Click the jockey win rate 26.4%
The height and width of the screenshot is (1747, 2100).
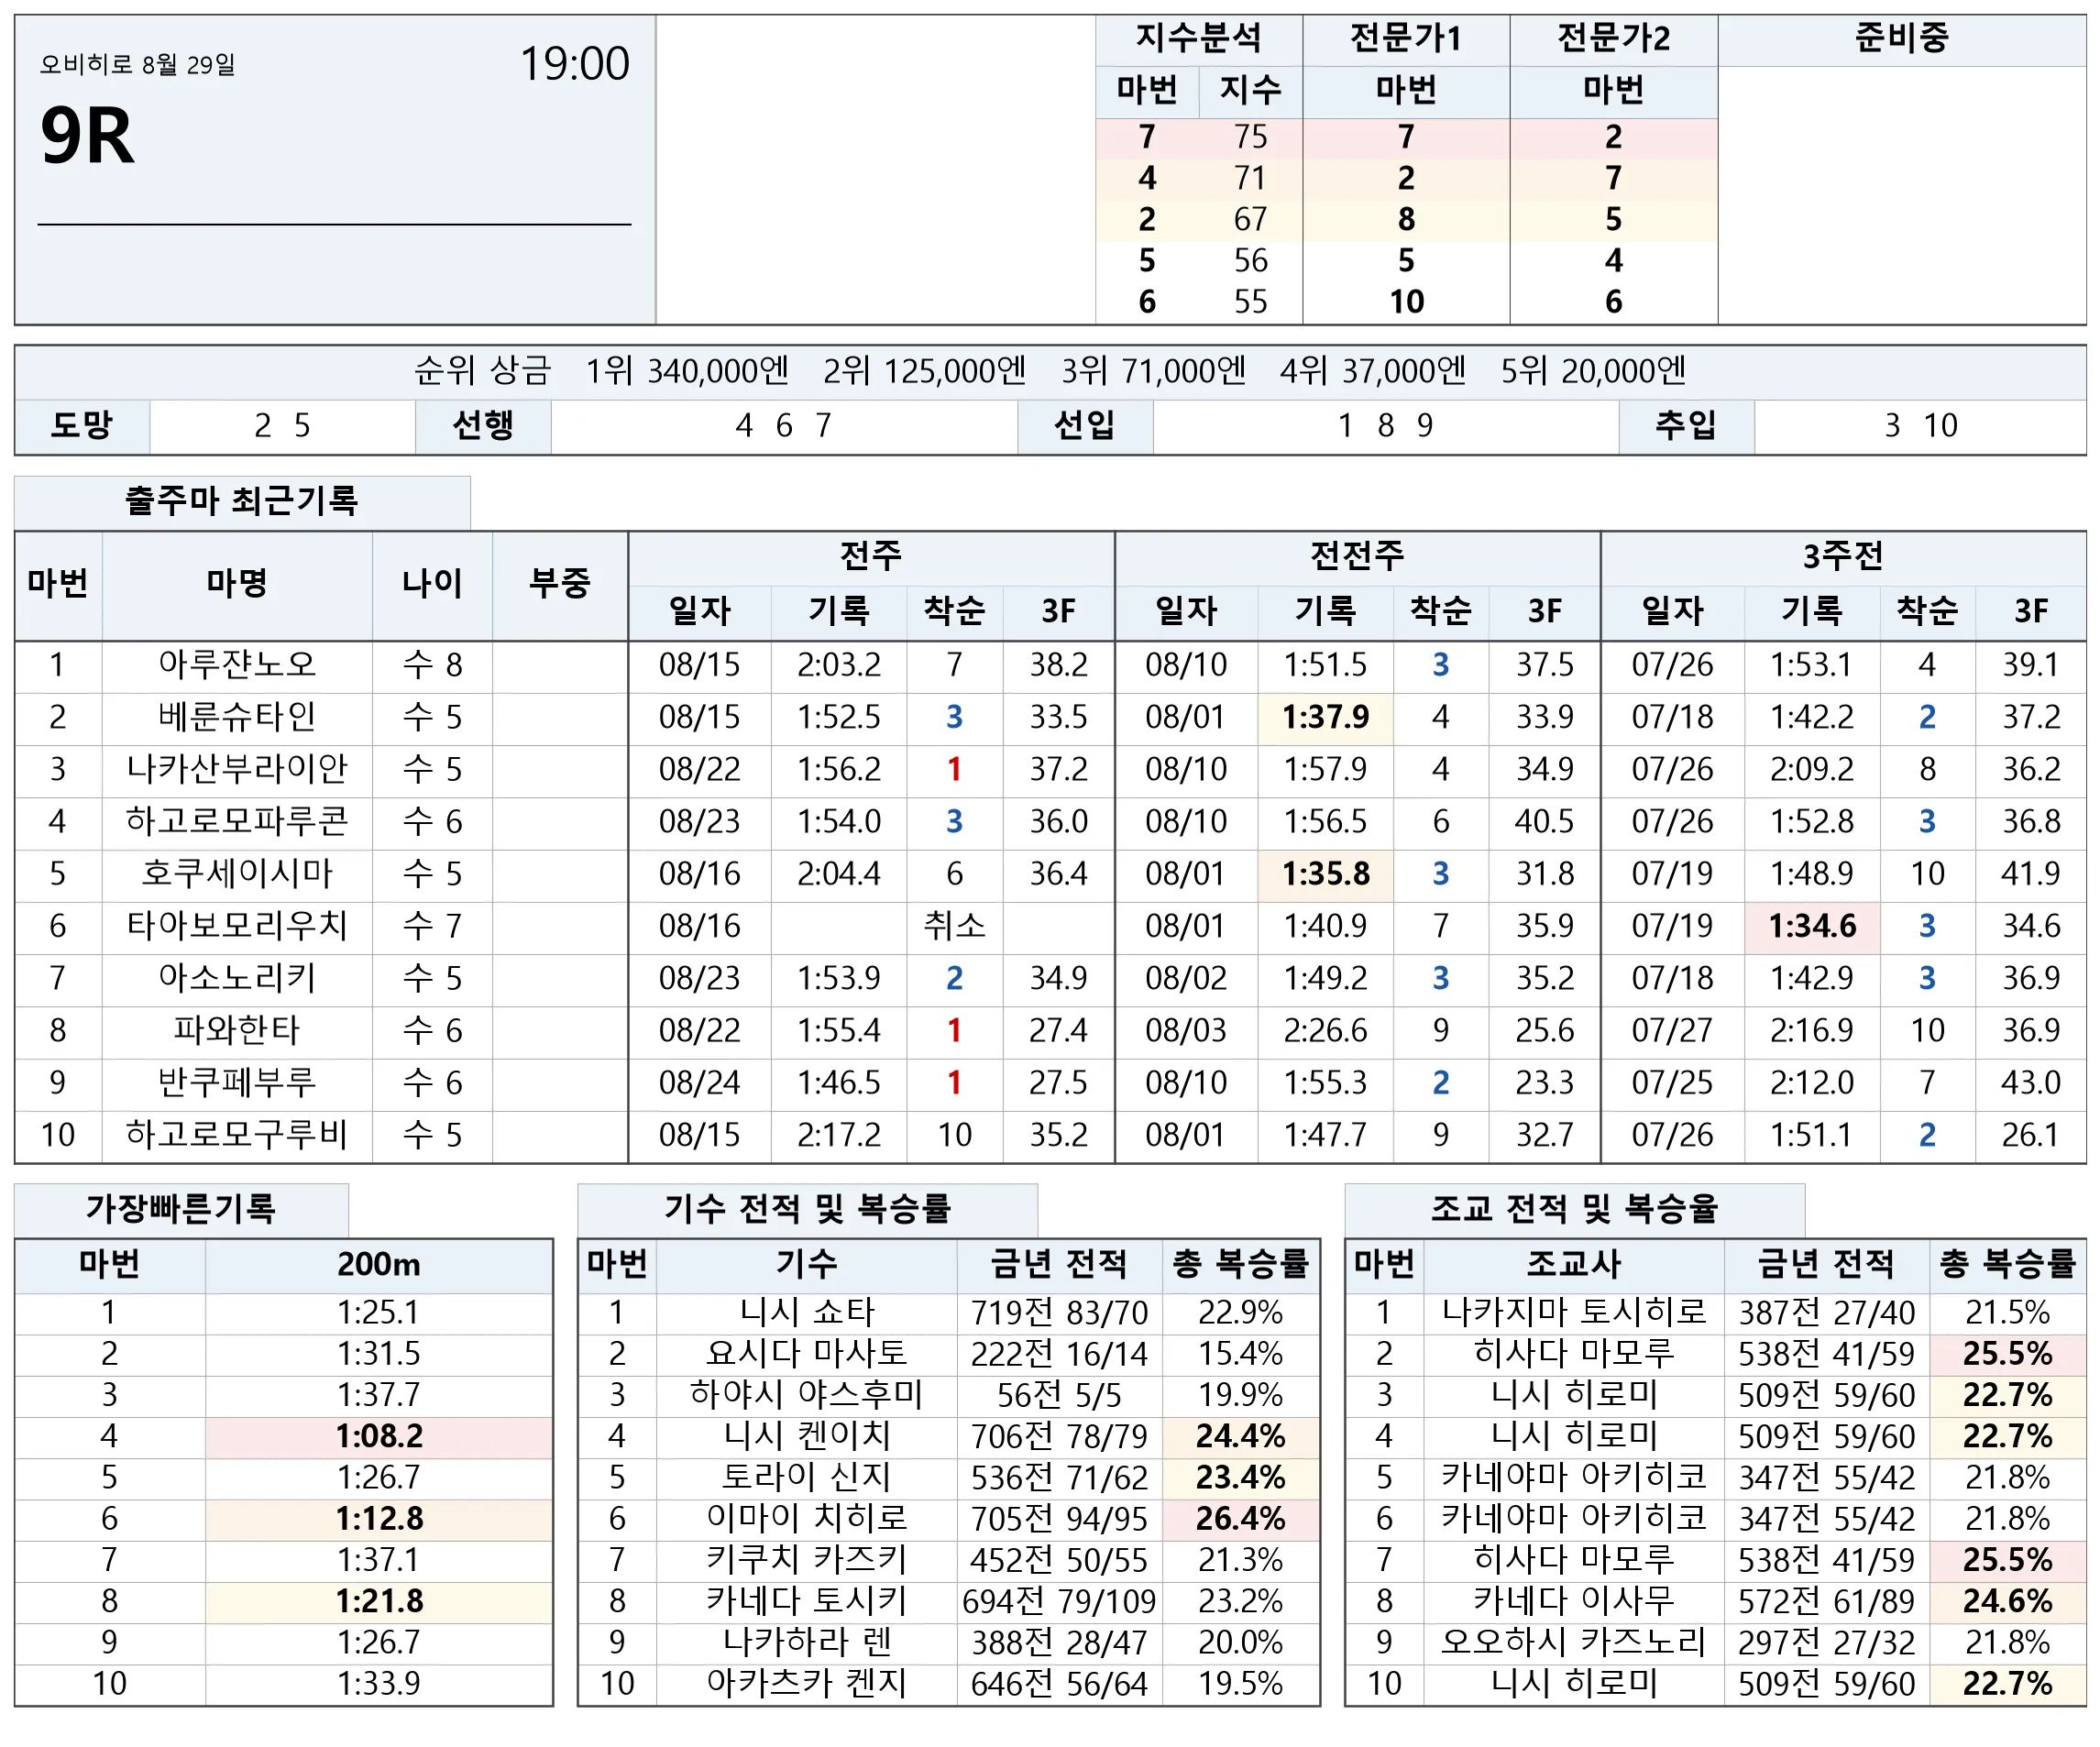pos(1240,1520)
